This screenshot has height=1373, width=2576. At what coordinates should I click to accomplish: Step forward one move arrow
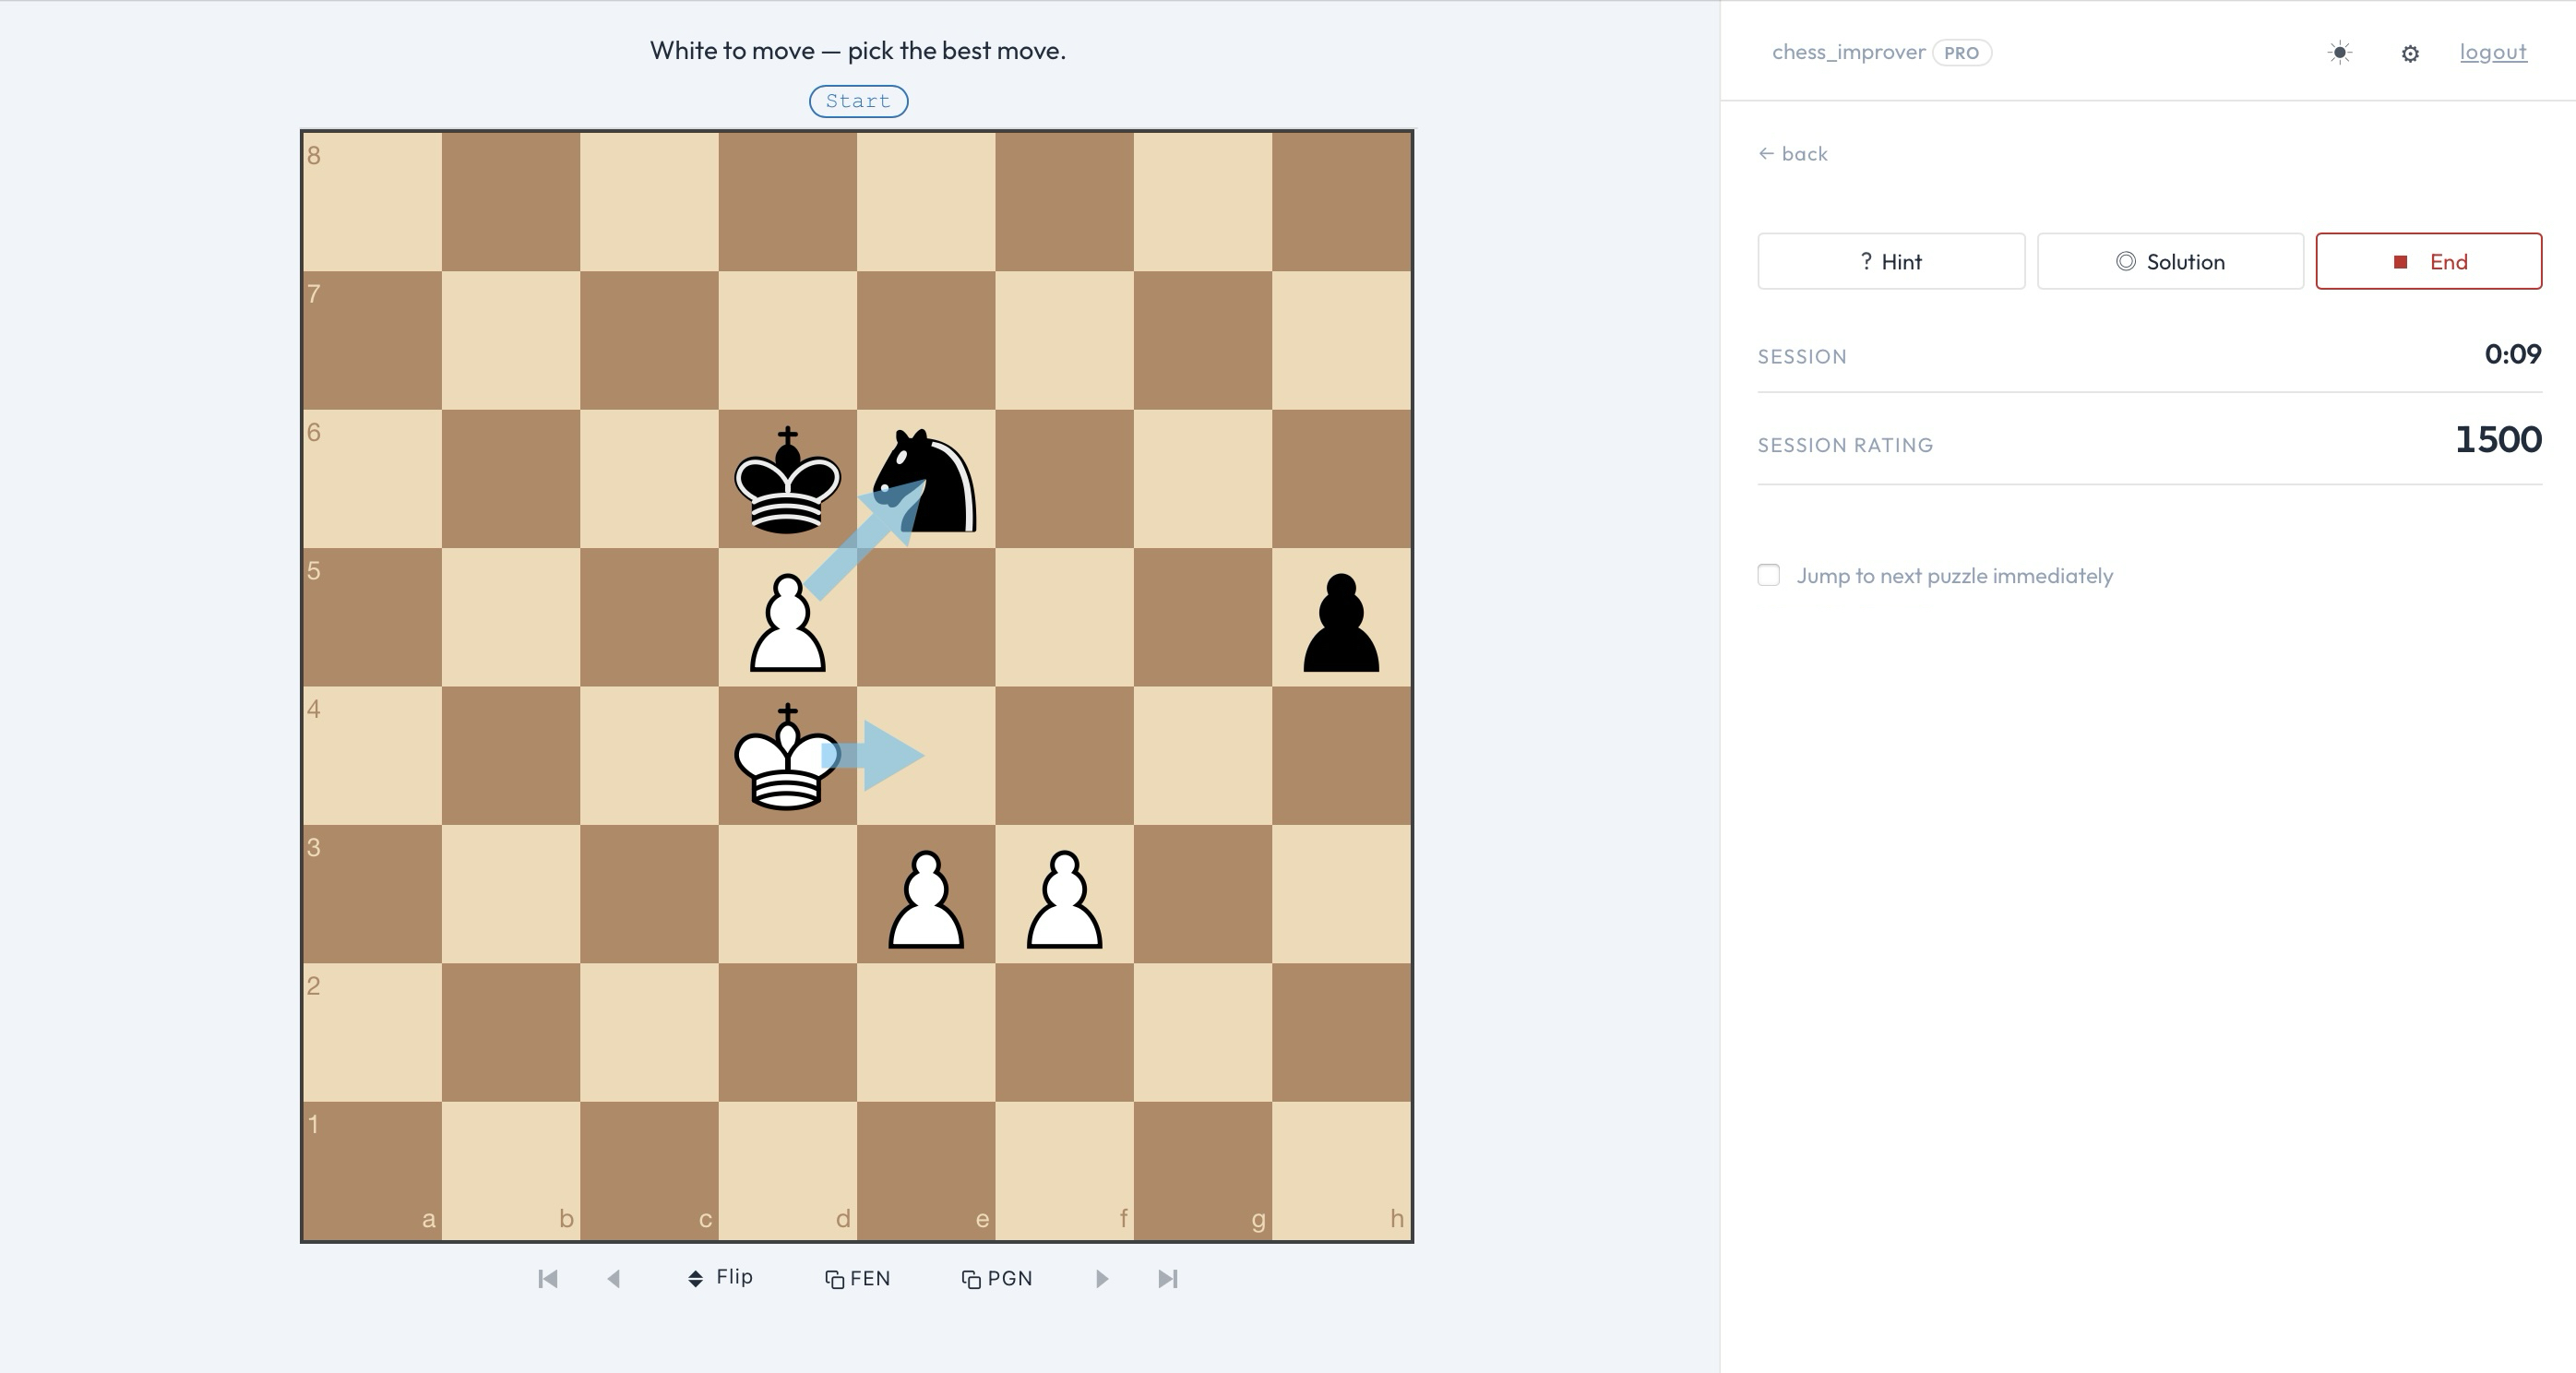pos(1101,1279)
